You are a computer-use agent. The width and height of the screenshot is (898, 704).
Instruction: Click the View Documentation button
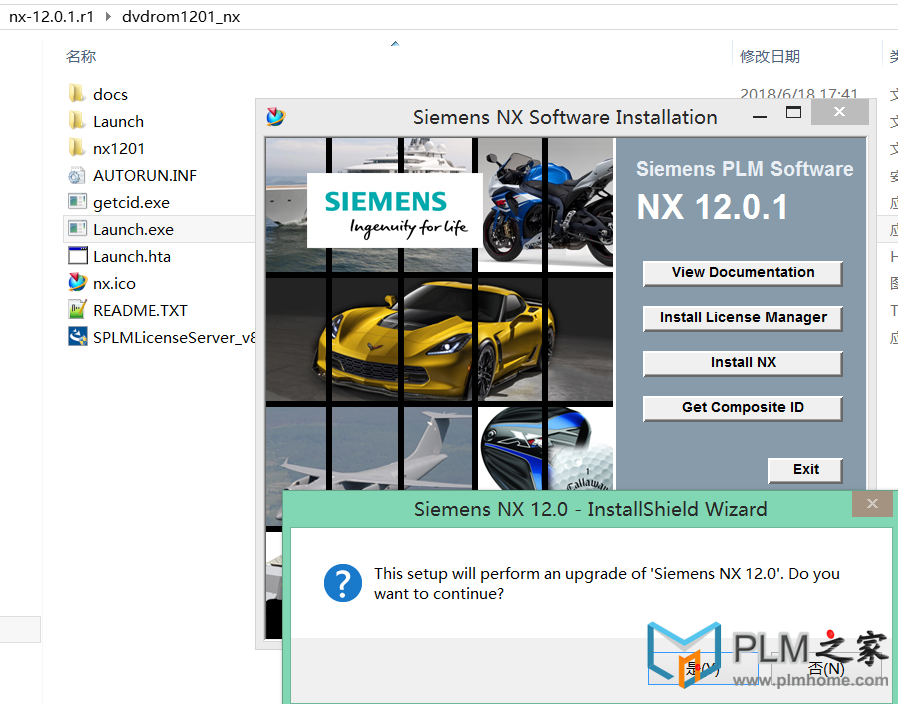click(743, 273)
